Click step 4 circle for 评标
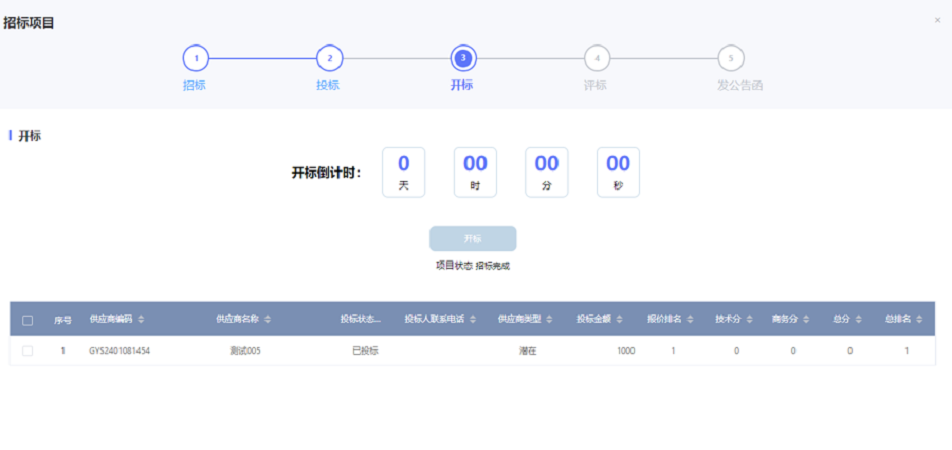Screen dimensions: 952x450 pos(597,59)
